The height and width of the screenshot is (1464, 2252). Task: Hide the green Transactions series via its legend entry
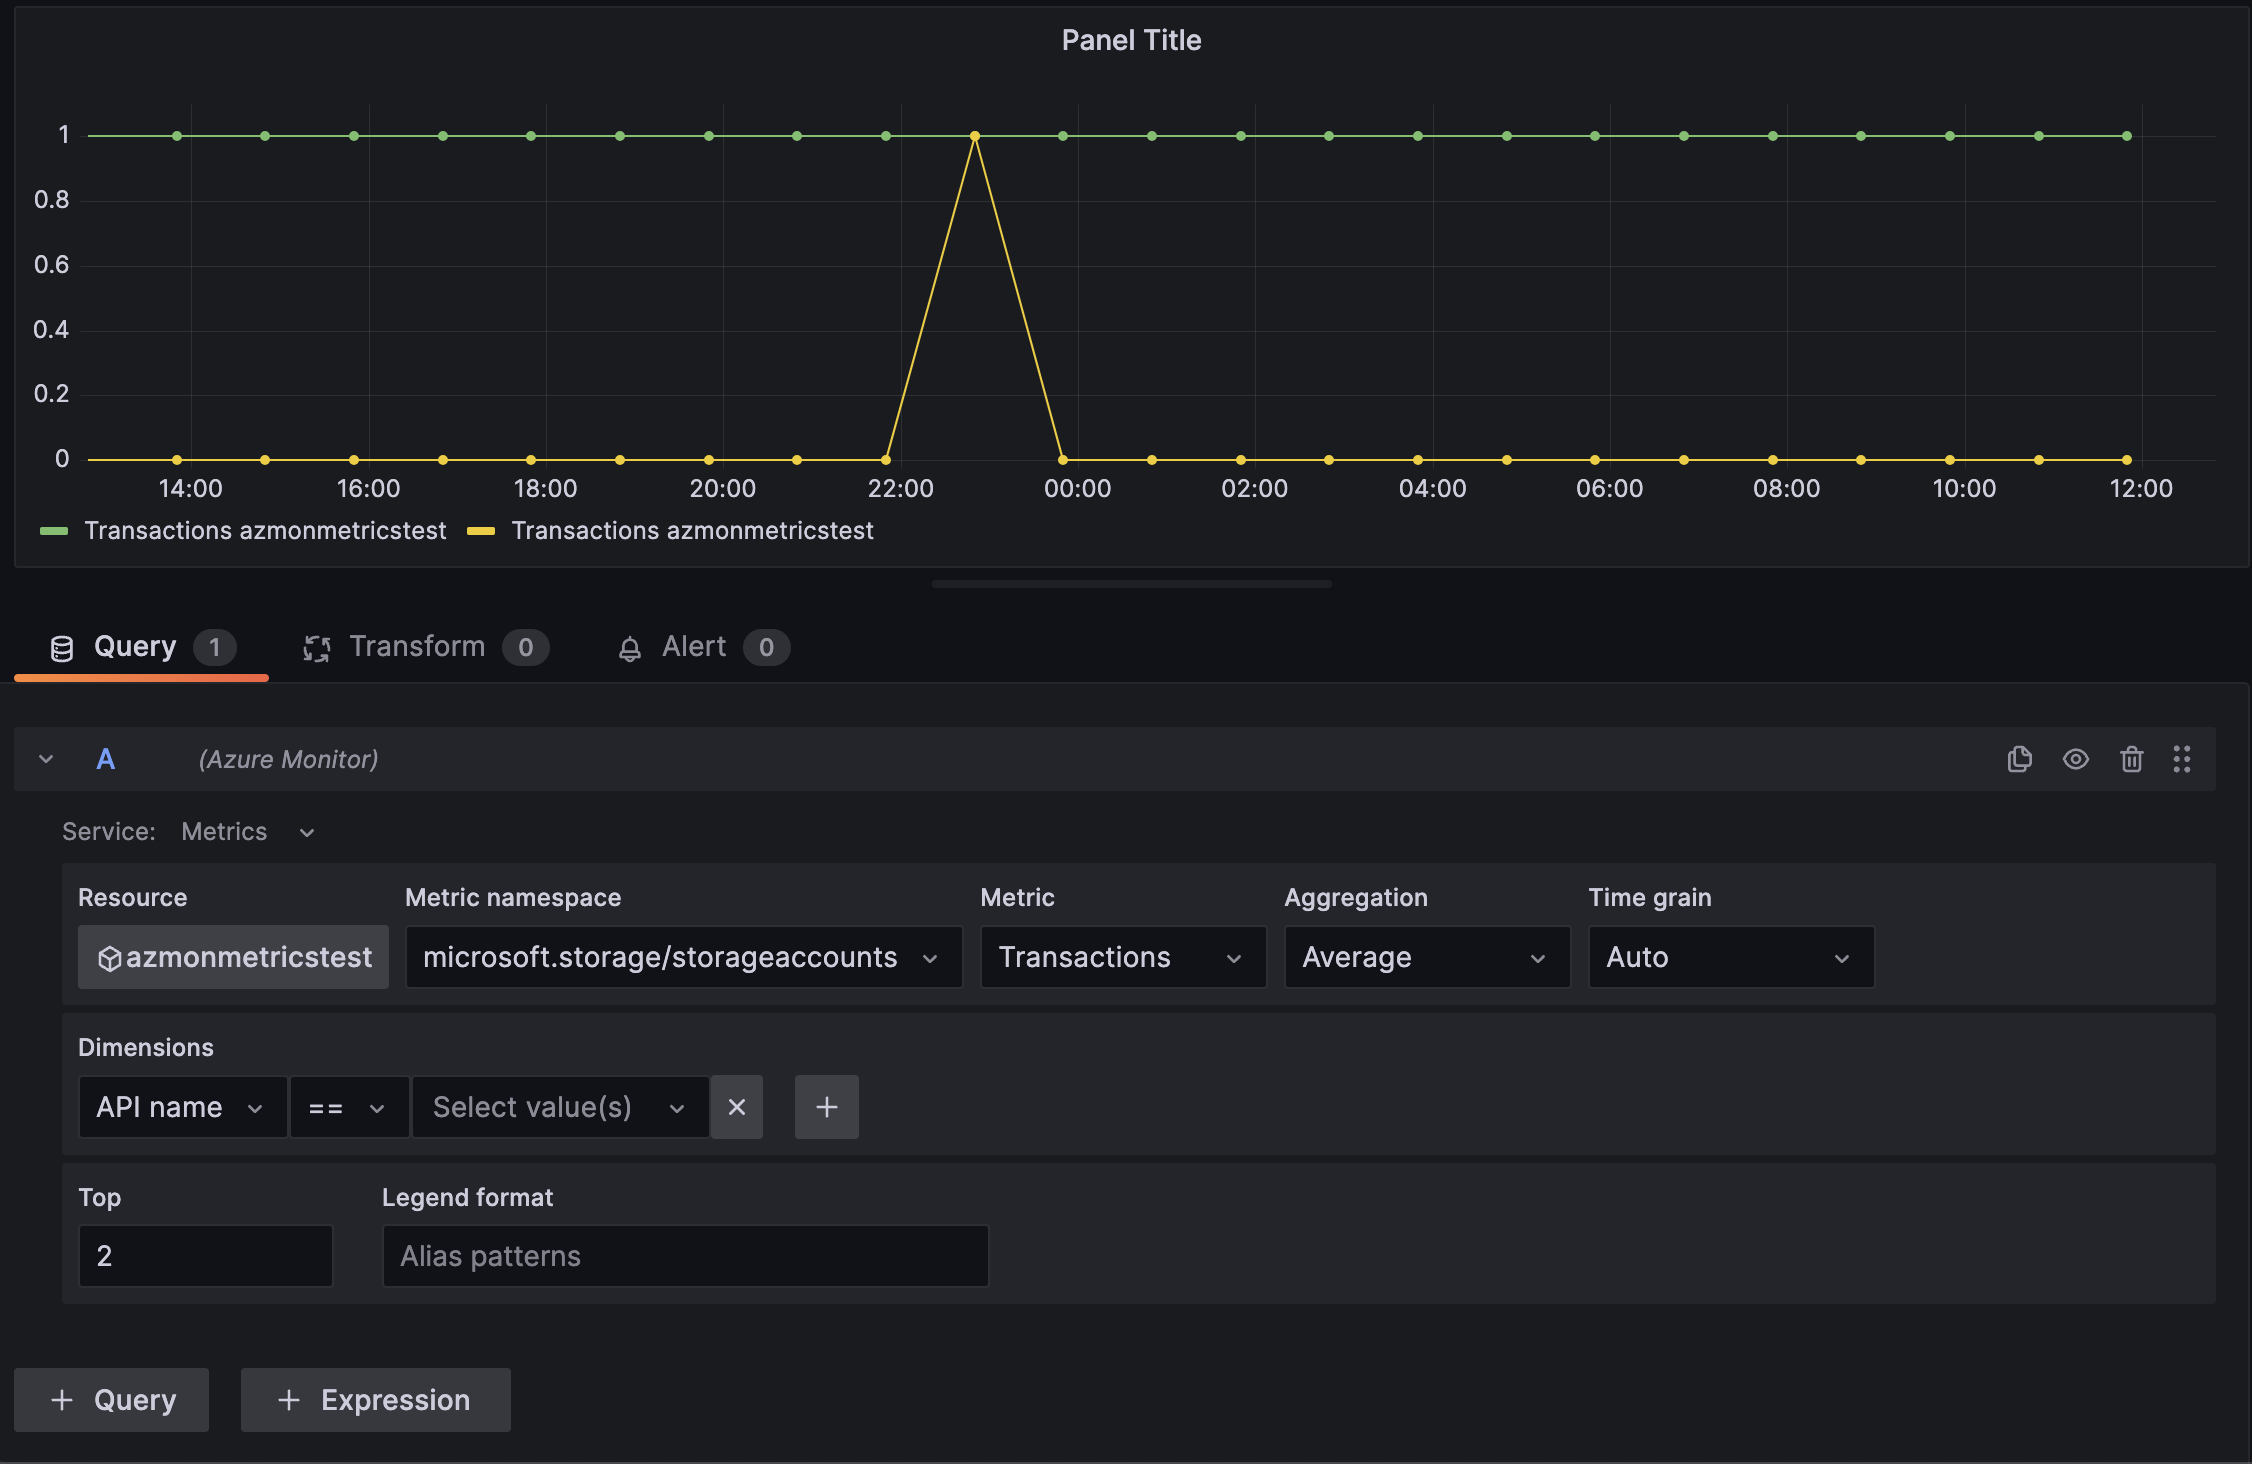pyautogui.click(x=265, y=530)
